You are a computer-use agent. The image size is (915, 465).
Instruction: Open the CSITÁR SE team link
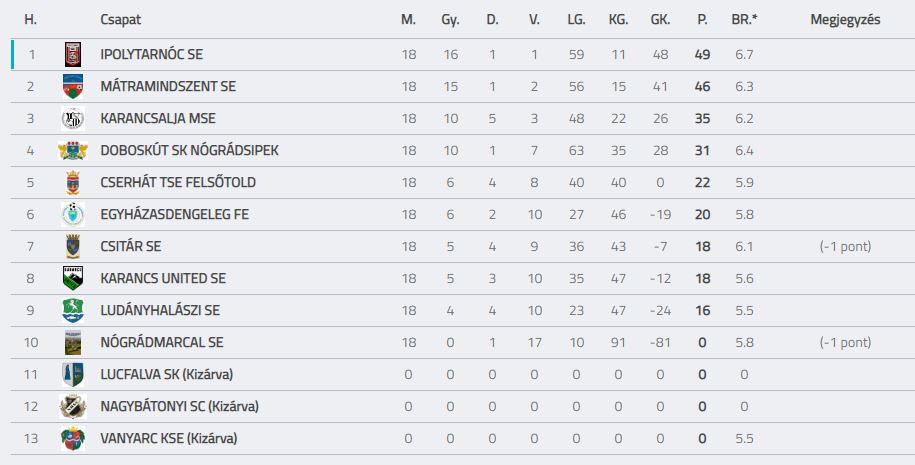[131, 246]
